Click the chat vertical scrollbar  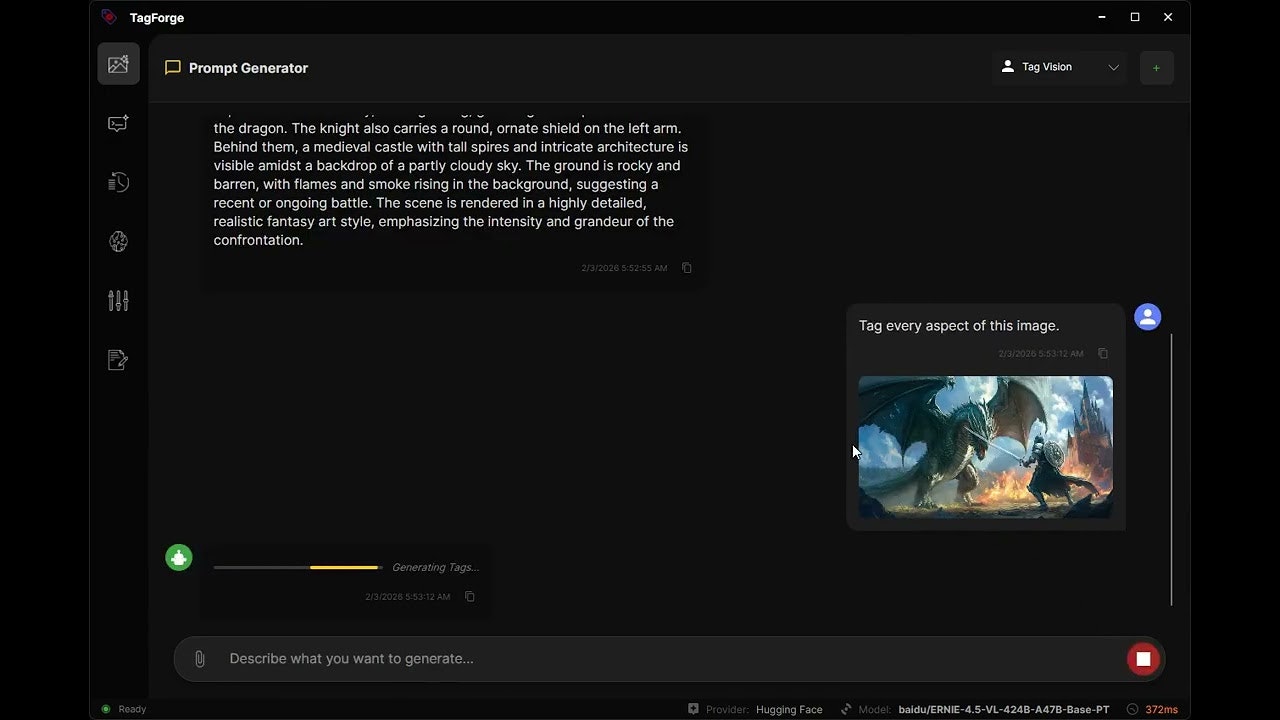[x=1170, y=469]
